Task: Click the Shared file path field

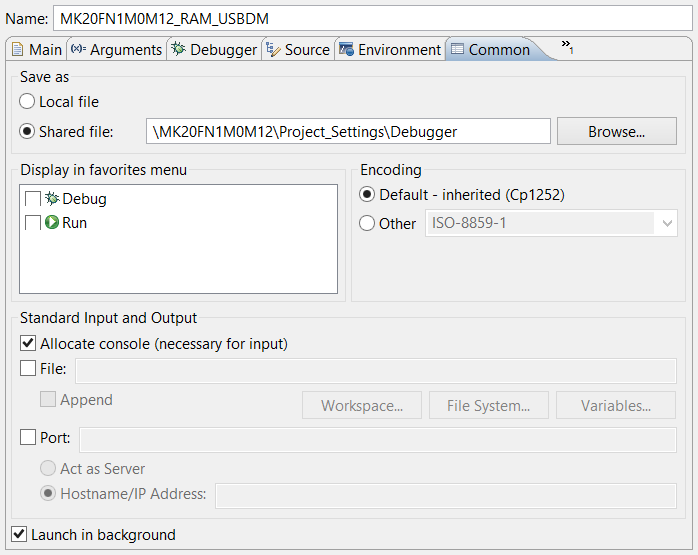Action: (x=348, y=132)
